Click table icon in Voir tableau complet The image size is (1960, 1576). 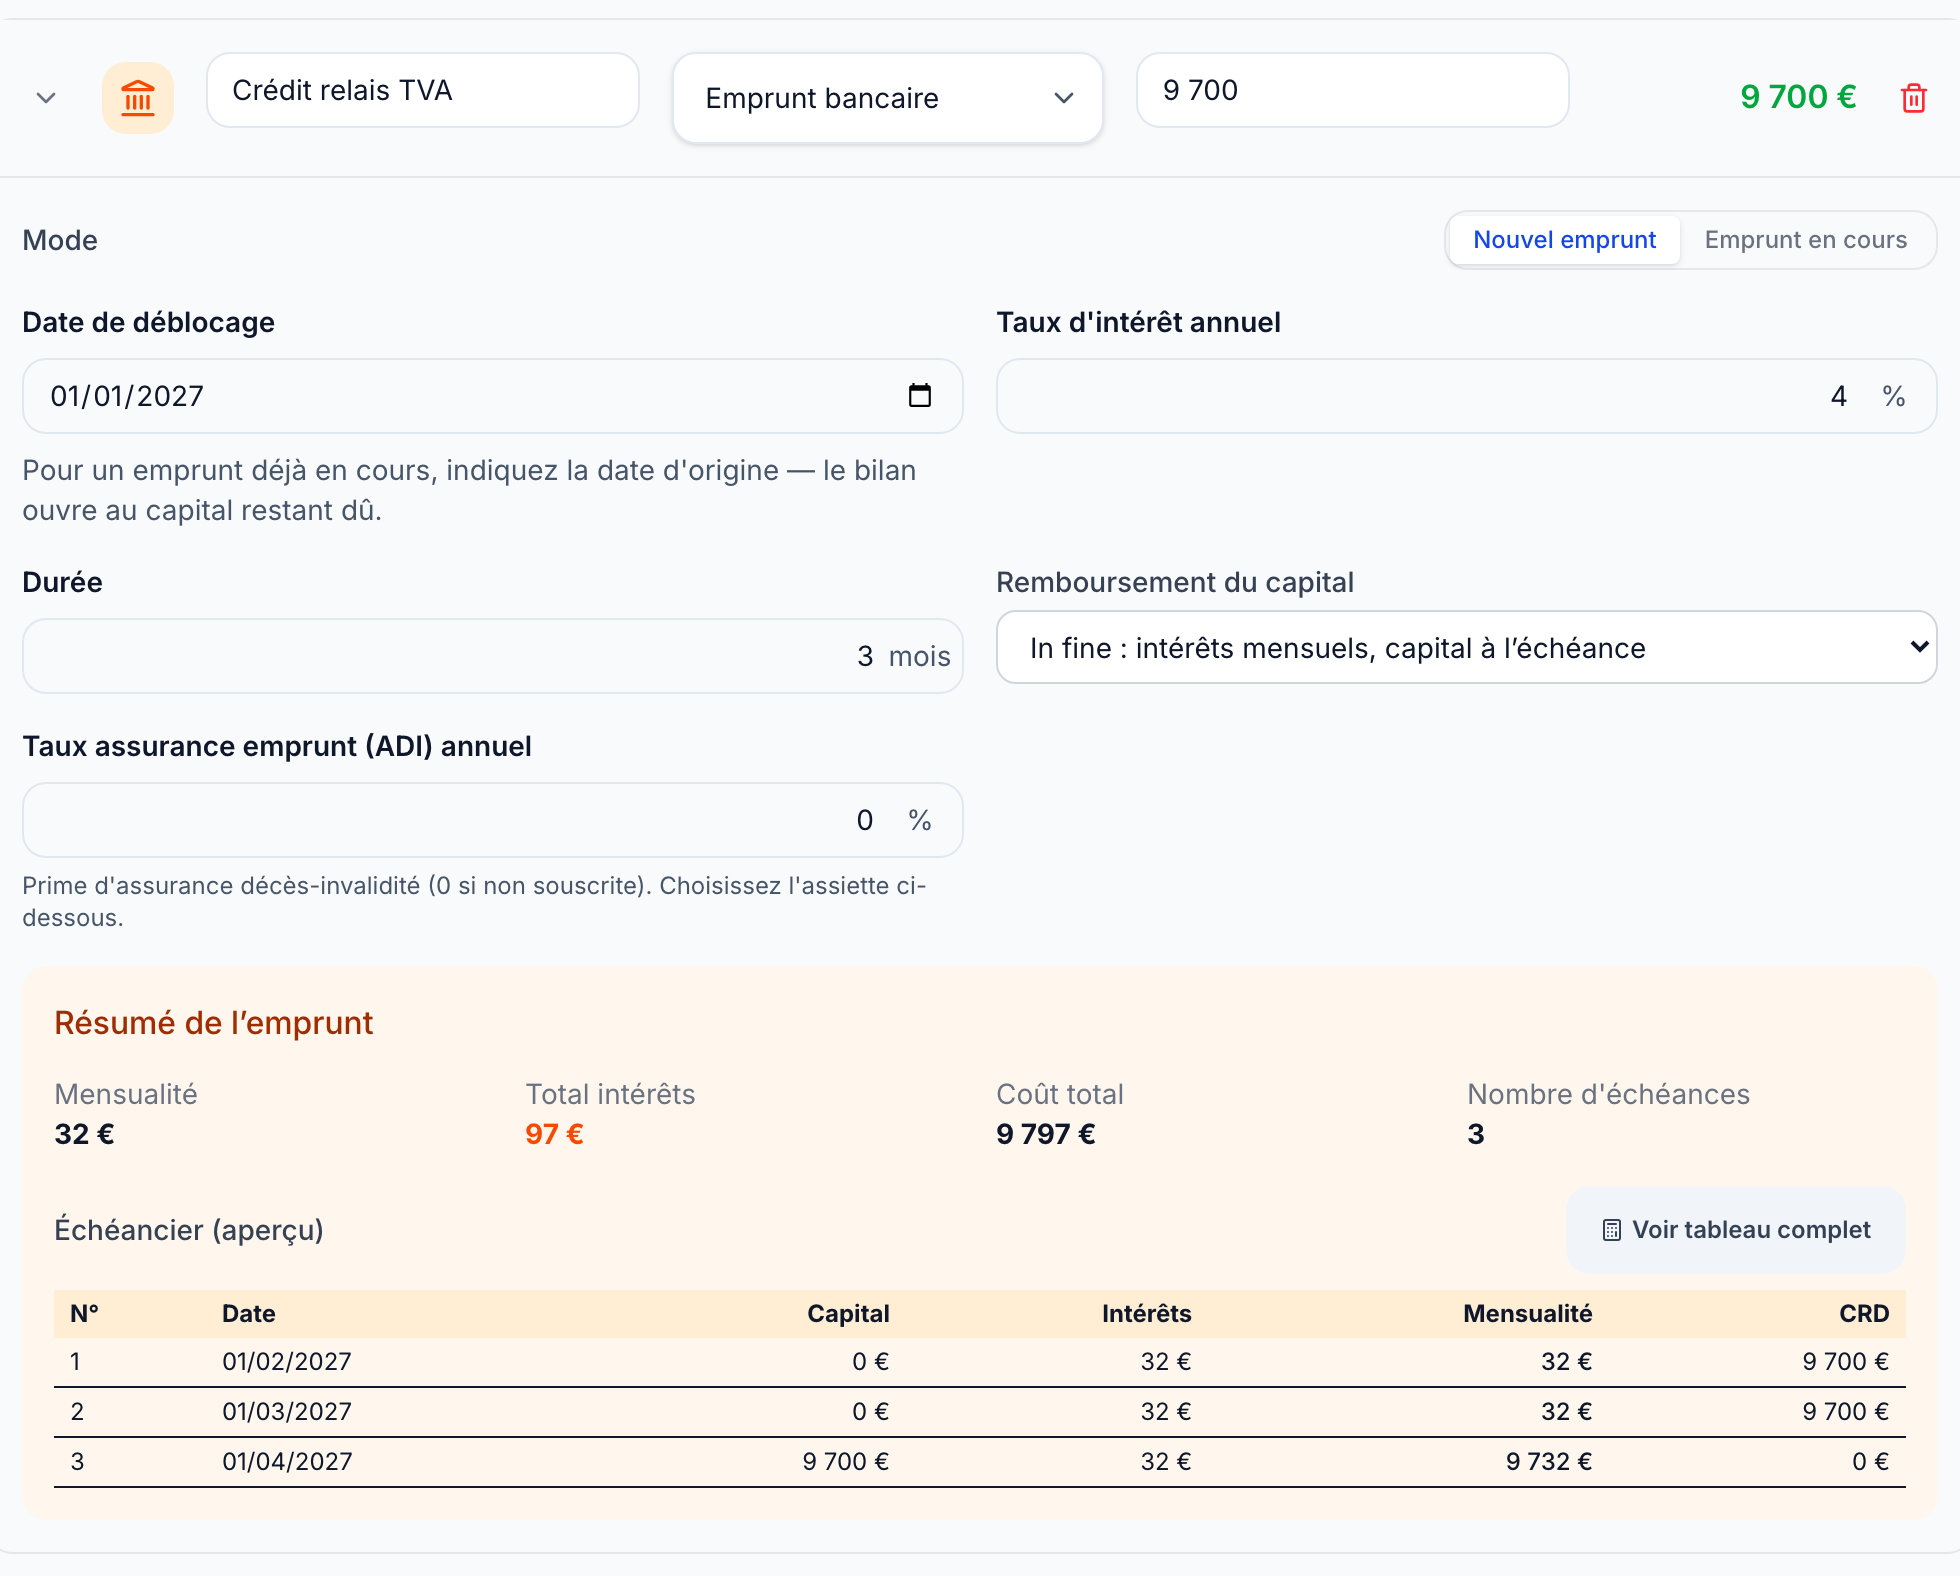[x=1612, y=1230]
